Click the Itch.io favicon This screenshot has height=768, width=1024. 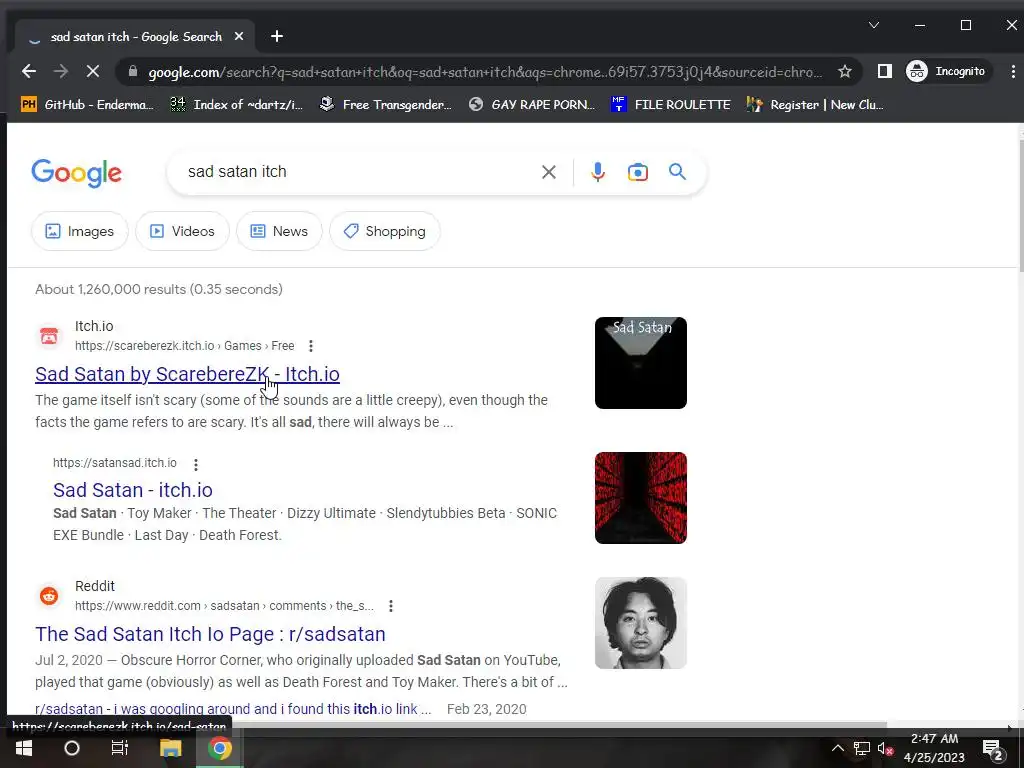click(49, 336)
